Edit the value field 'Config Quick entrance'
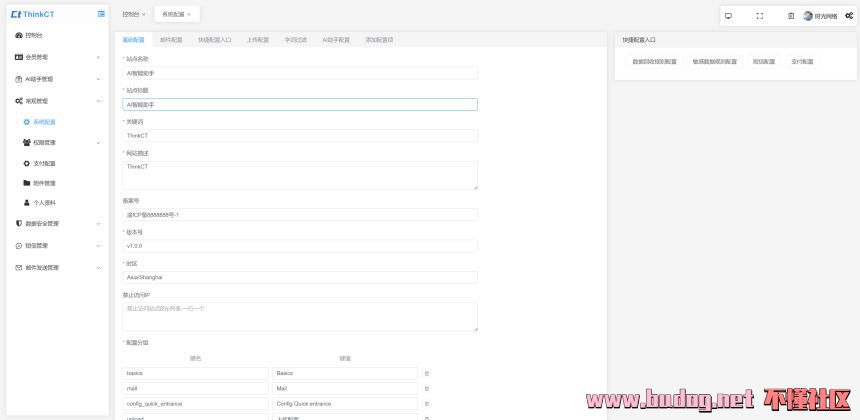Image resolution: width=860 pixels, height=420 pixels. [345, 404]
